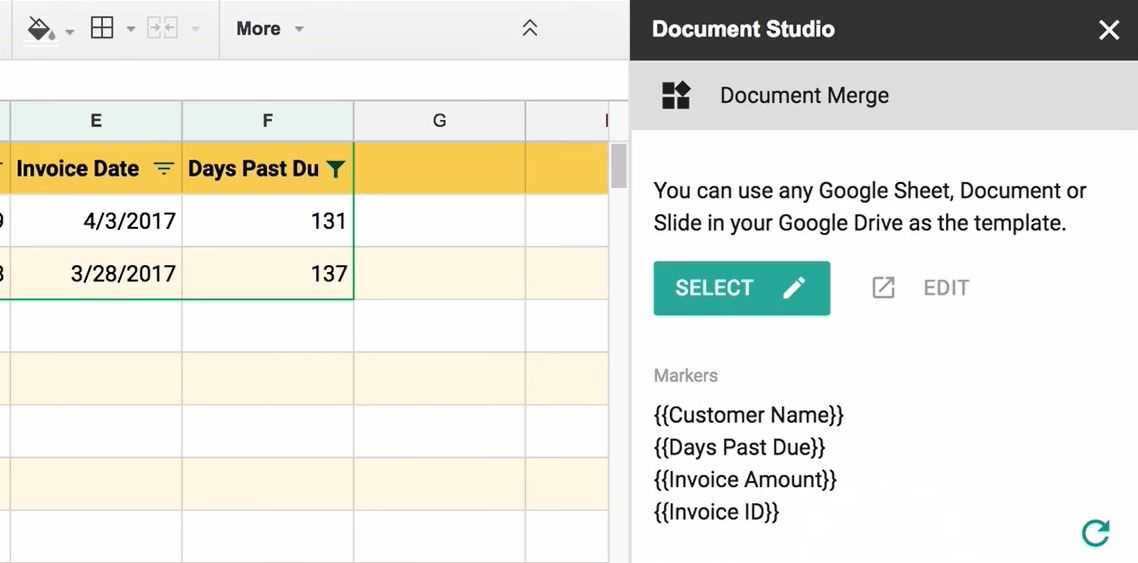Collapse the toolbar with the double chevron
1138x563 pixels.
tap(530, 29)
